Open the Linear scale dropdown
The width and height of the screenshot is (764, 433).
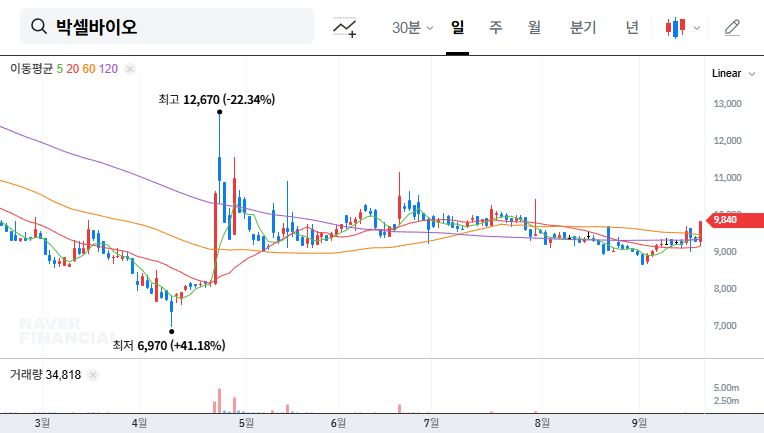point(733,74)
